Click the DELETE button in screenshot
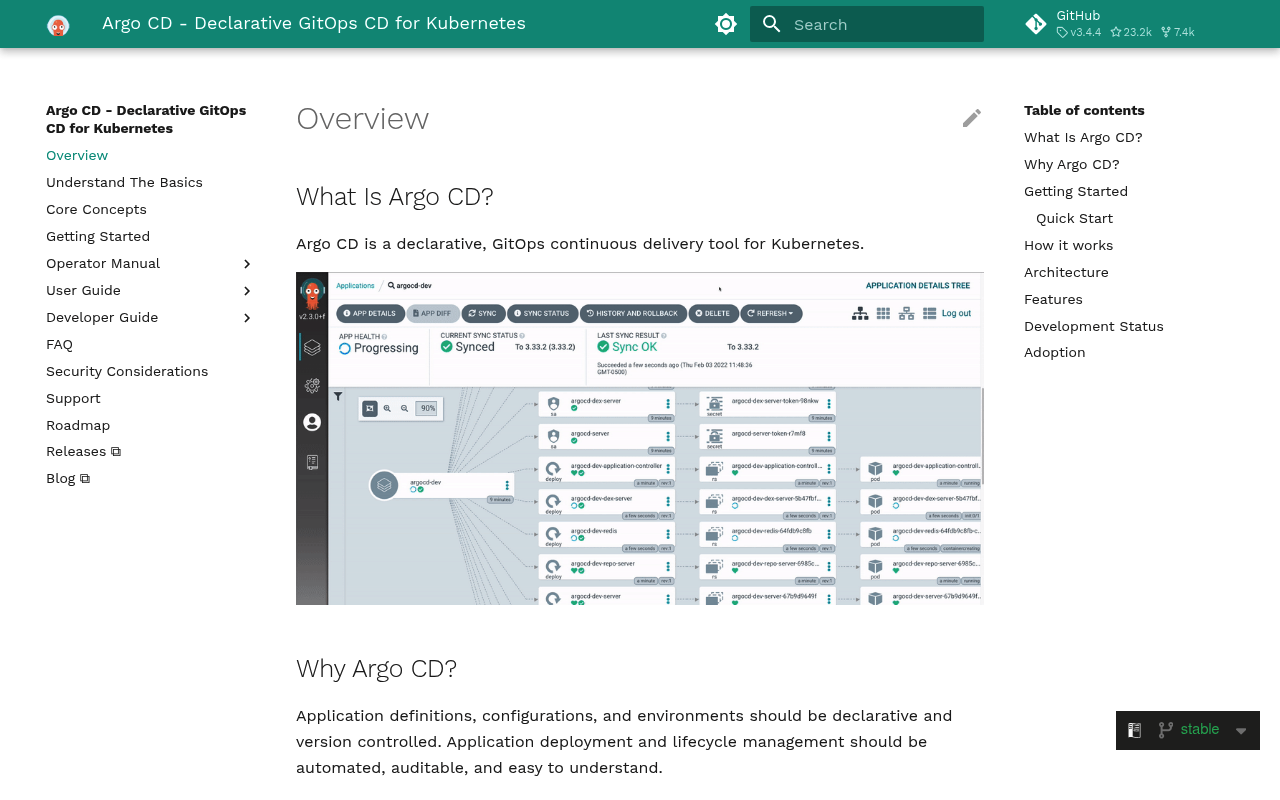 (713, 313)
